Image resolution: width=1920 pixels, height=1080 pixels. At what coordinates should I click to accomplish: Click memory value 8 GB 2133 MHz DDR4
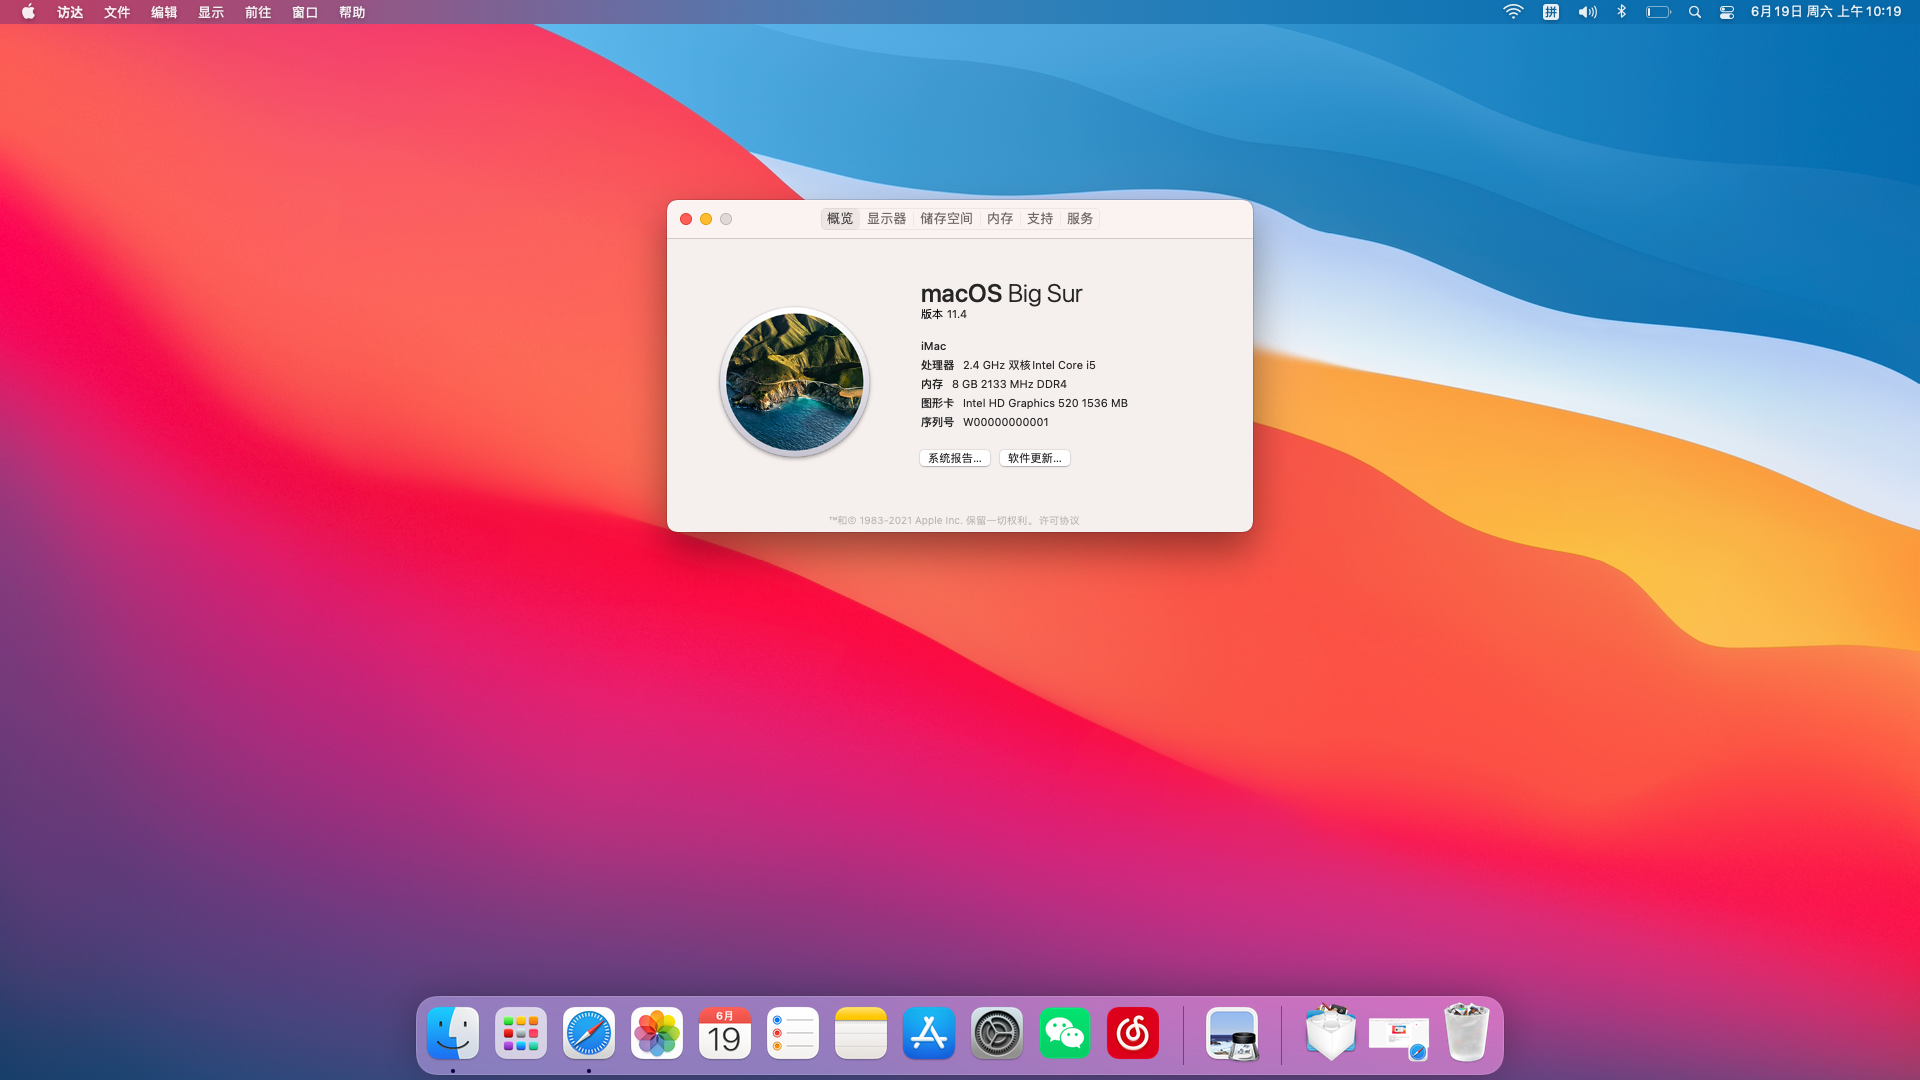click(1009, 384)
